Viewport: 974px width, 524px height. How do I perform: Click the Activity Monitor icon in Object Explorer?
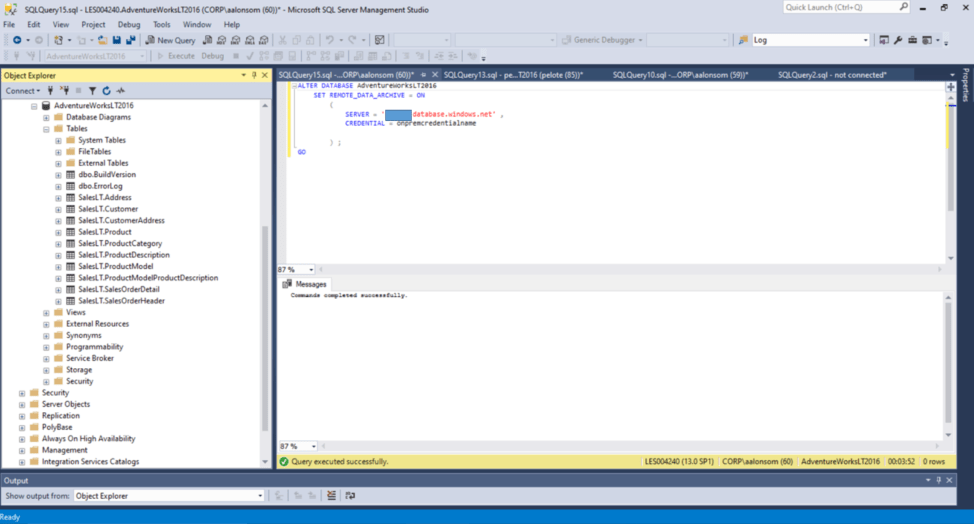pyautogui.click(x=120, y=91)
